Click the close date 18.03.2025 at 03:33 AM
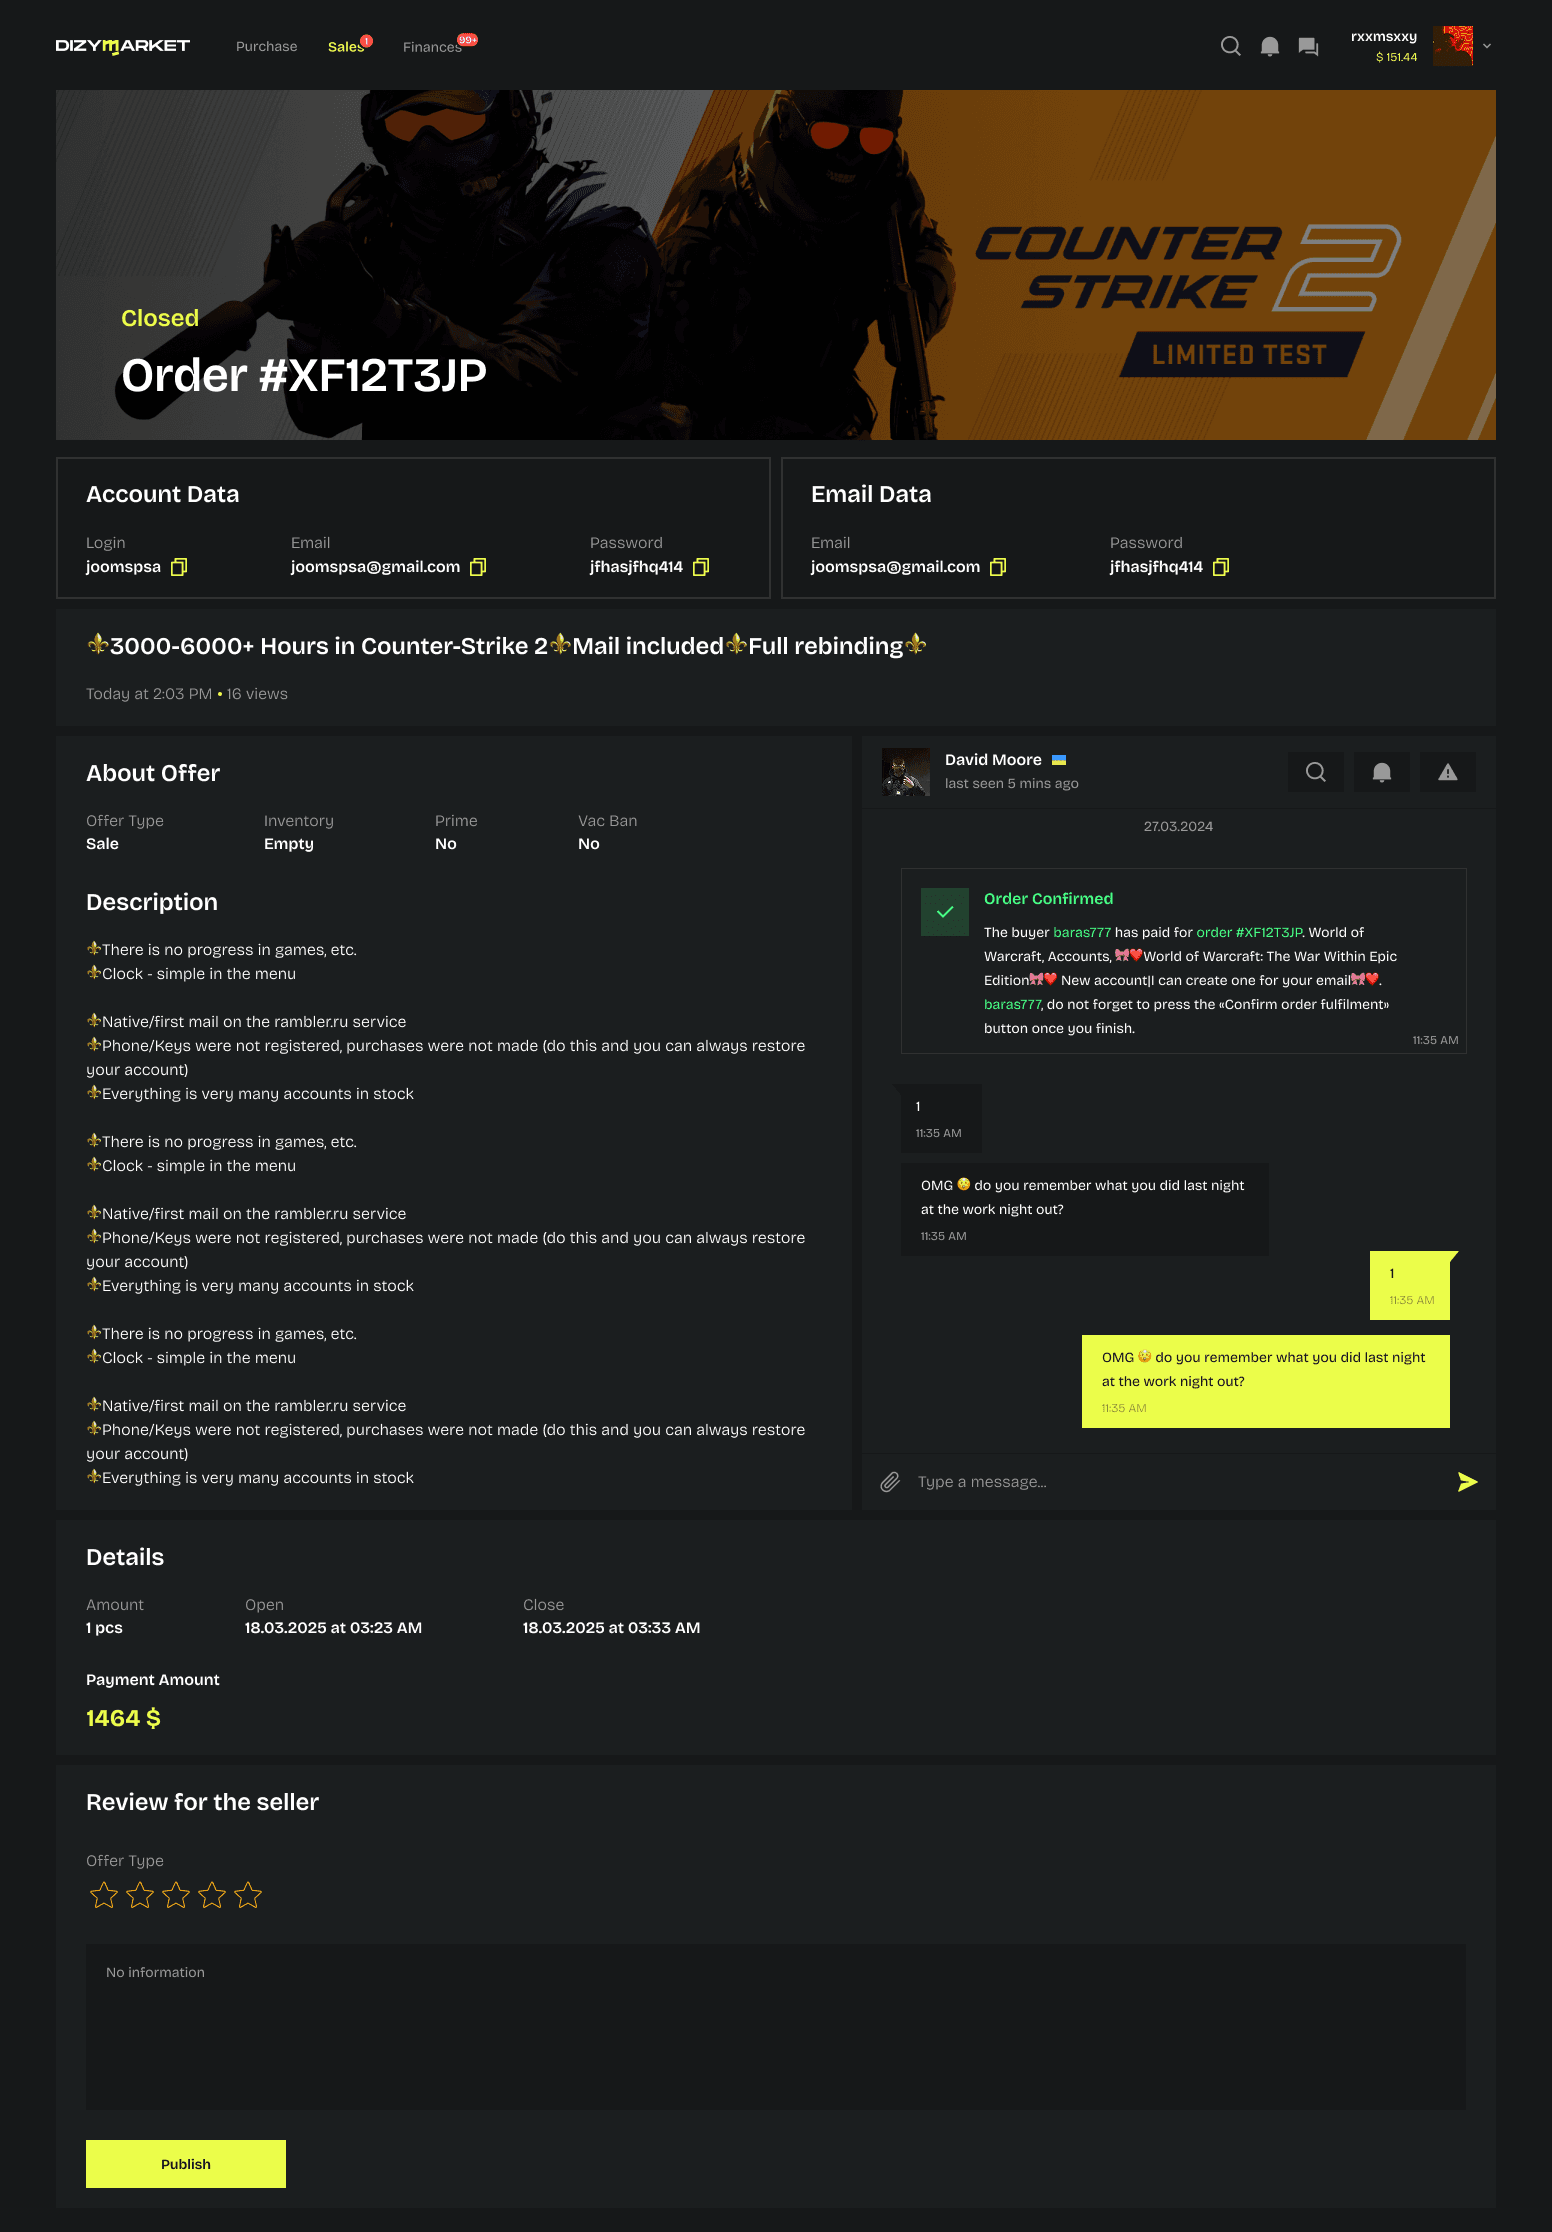This screenshot has height=2232, width=1552. click(611, 1628)
